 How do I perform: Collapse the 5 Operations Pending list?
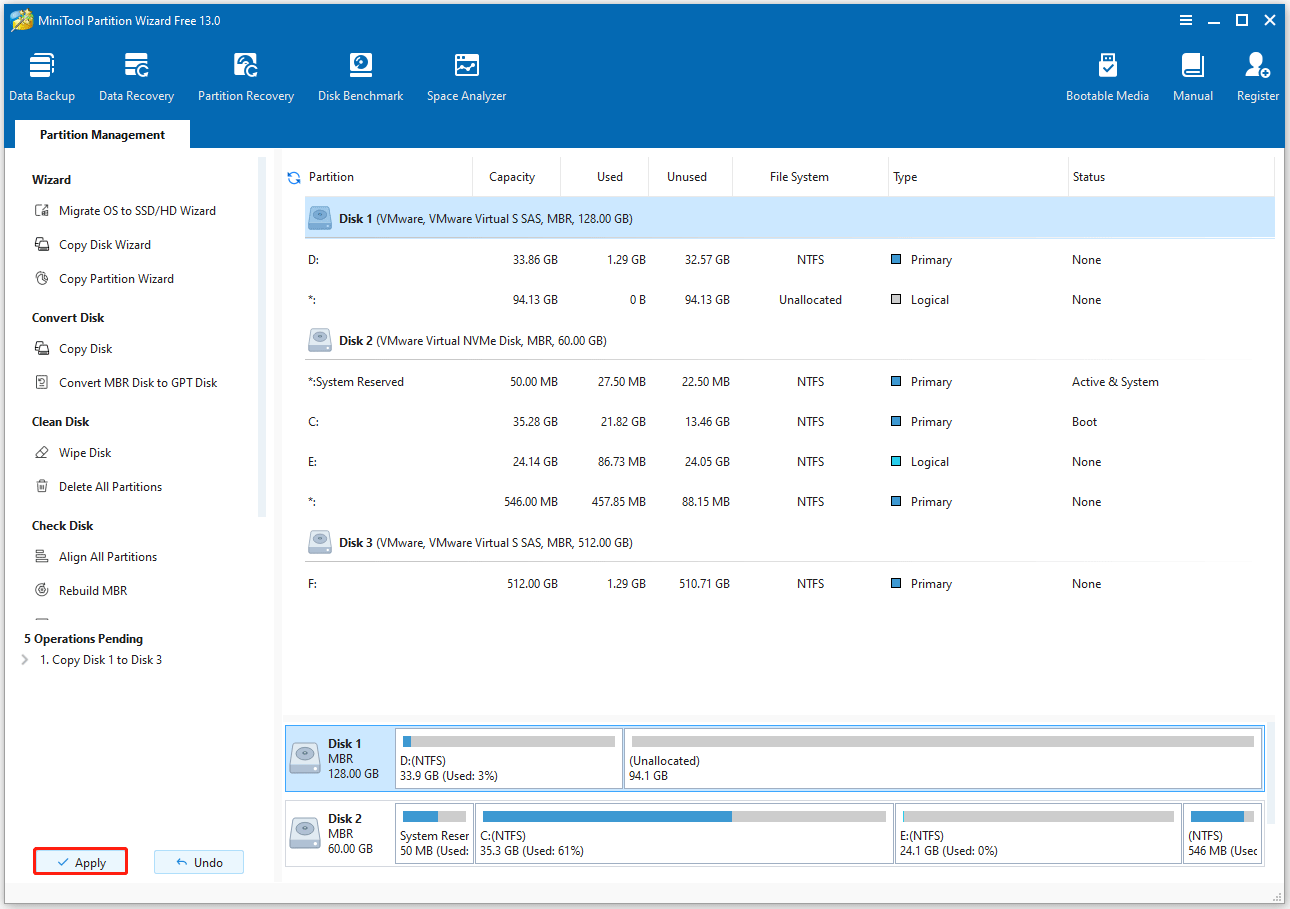pos(84,638)
